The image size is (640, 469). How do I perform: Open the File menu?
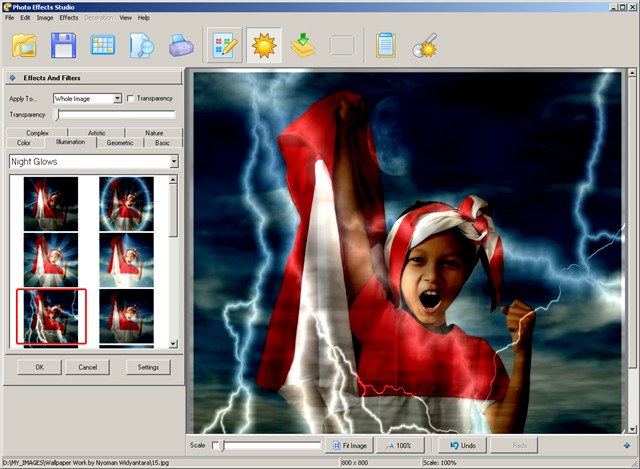[x=9, y=18]
